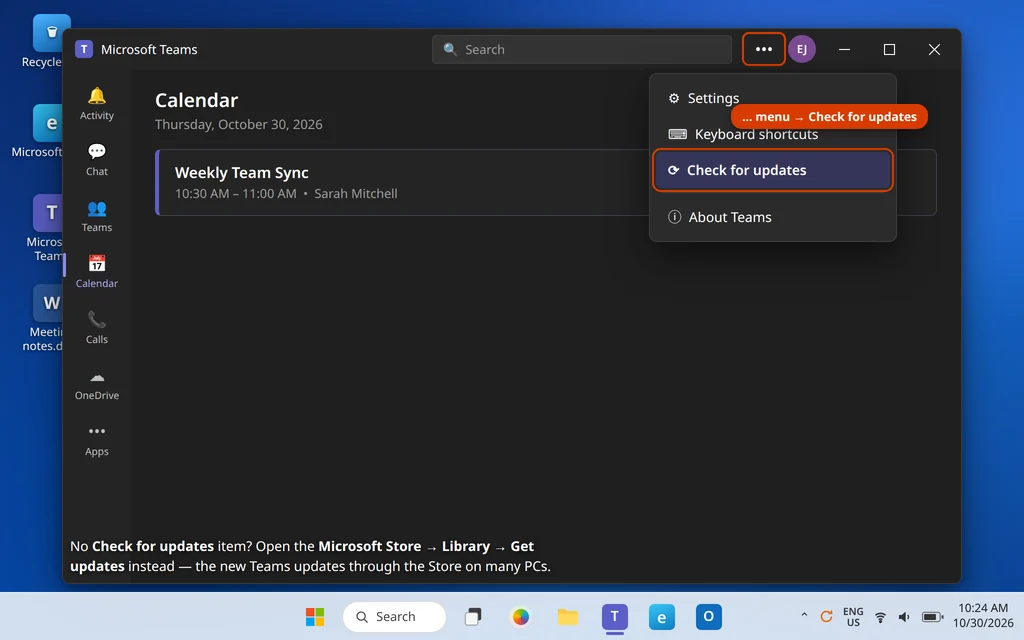Click the orange refresh tray icon
The height and width of the screenshot is (640, 1024).
click(x=826, y=616)
